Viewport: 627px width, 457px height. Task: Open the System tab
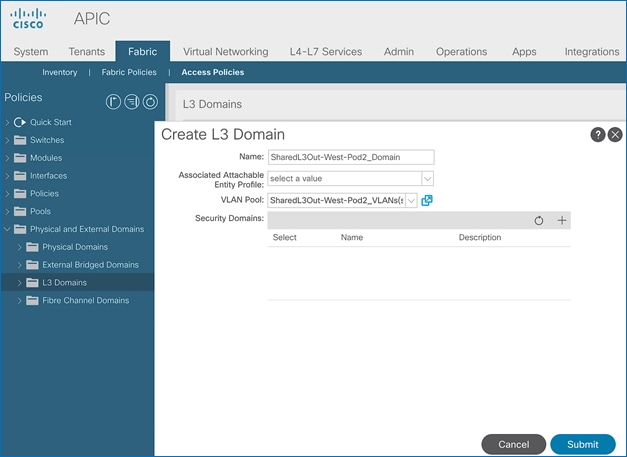click(x=31, y=52)
